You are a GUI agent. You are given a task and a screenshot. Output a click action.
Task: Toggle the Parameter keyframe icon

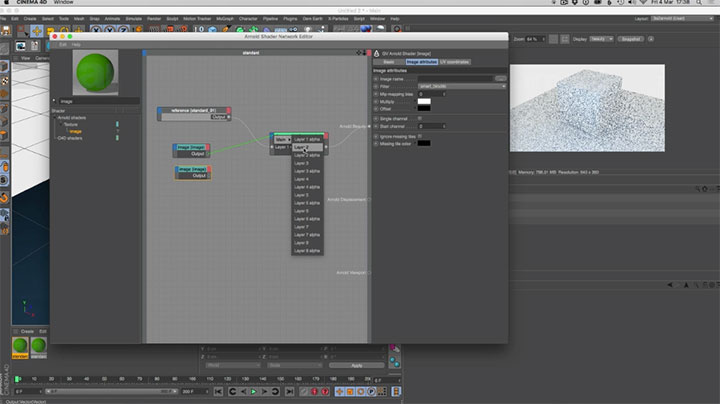click(x=371, y=392)
